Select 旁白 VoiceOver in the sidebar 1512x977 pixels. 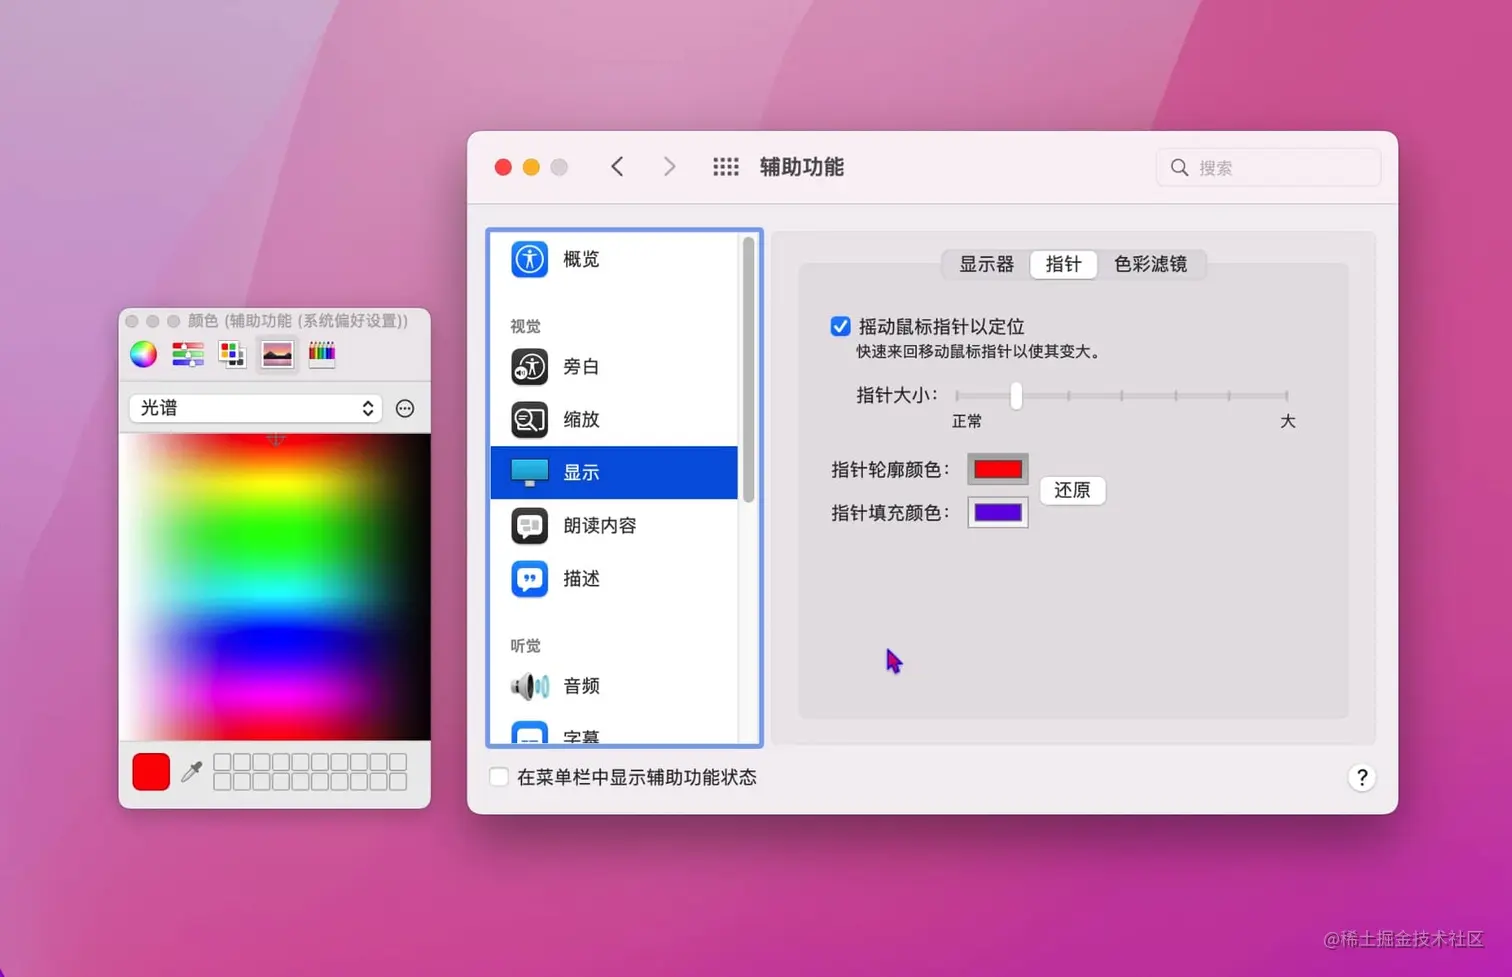614,367
